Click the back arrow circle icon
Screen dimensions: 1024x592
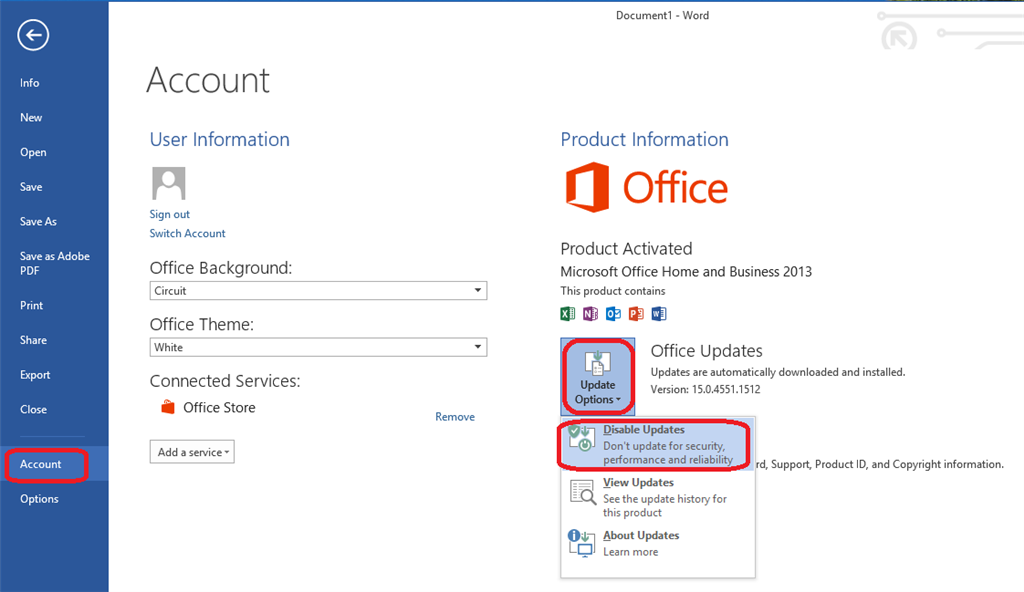[x=33, y=35]
